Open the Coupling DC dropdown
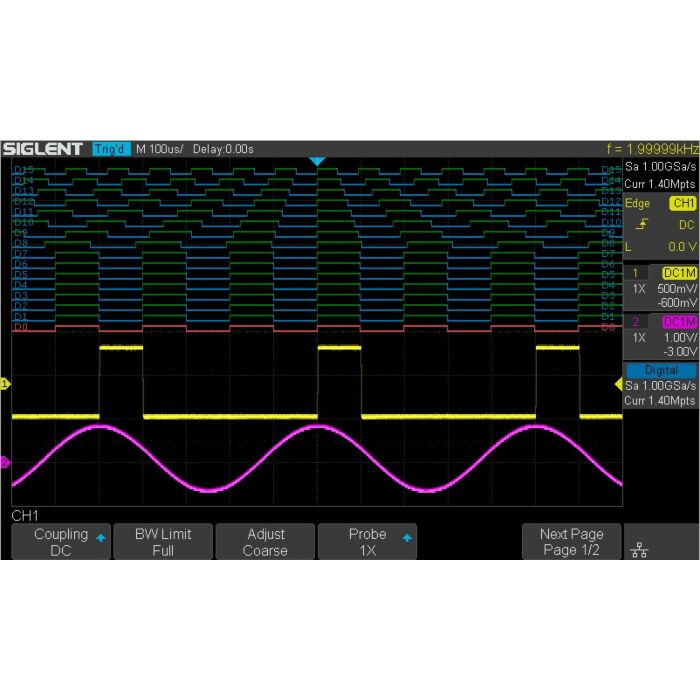The height and width of the screenshot is (700, 700). 61,542
